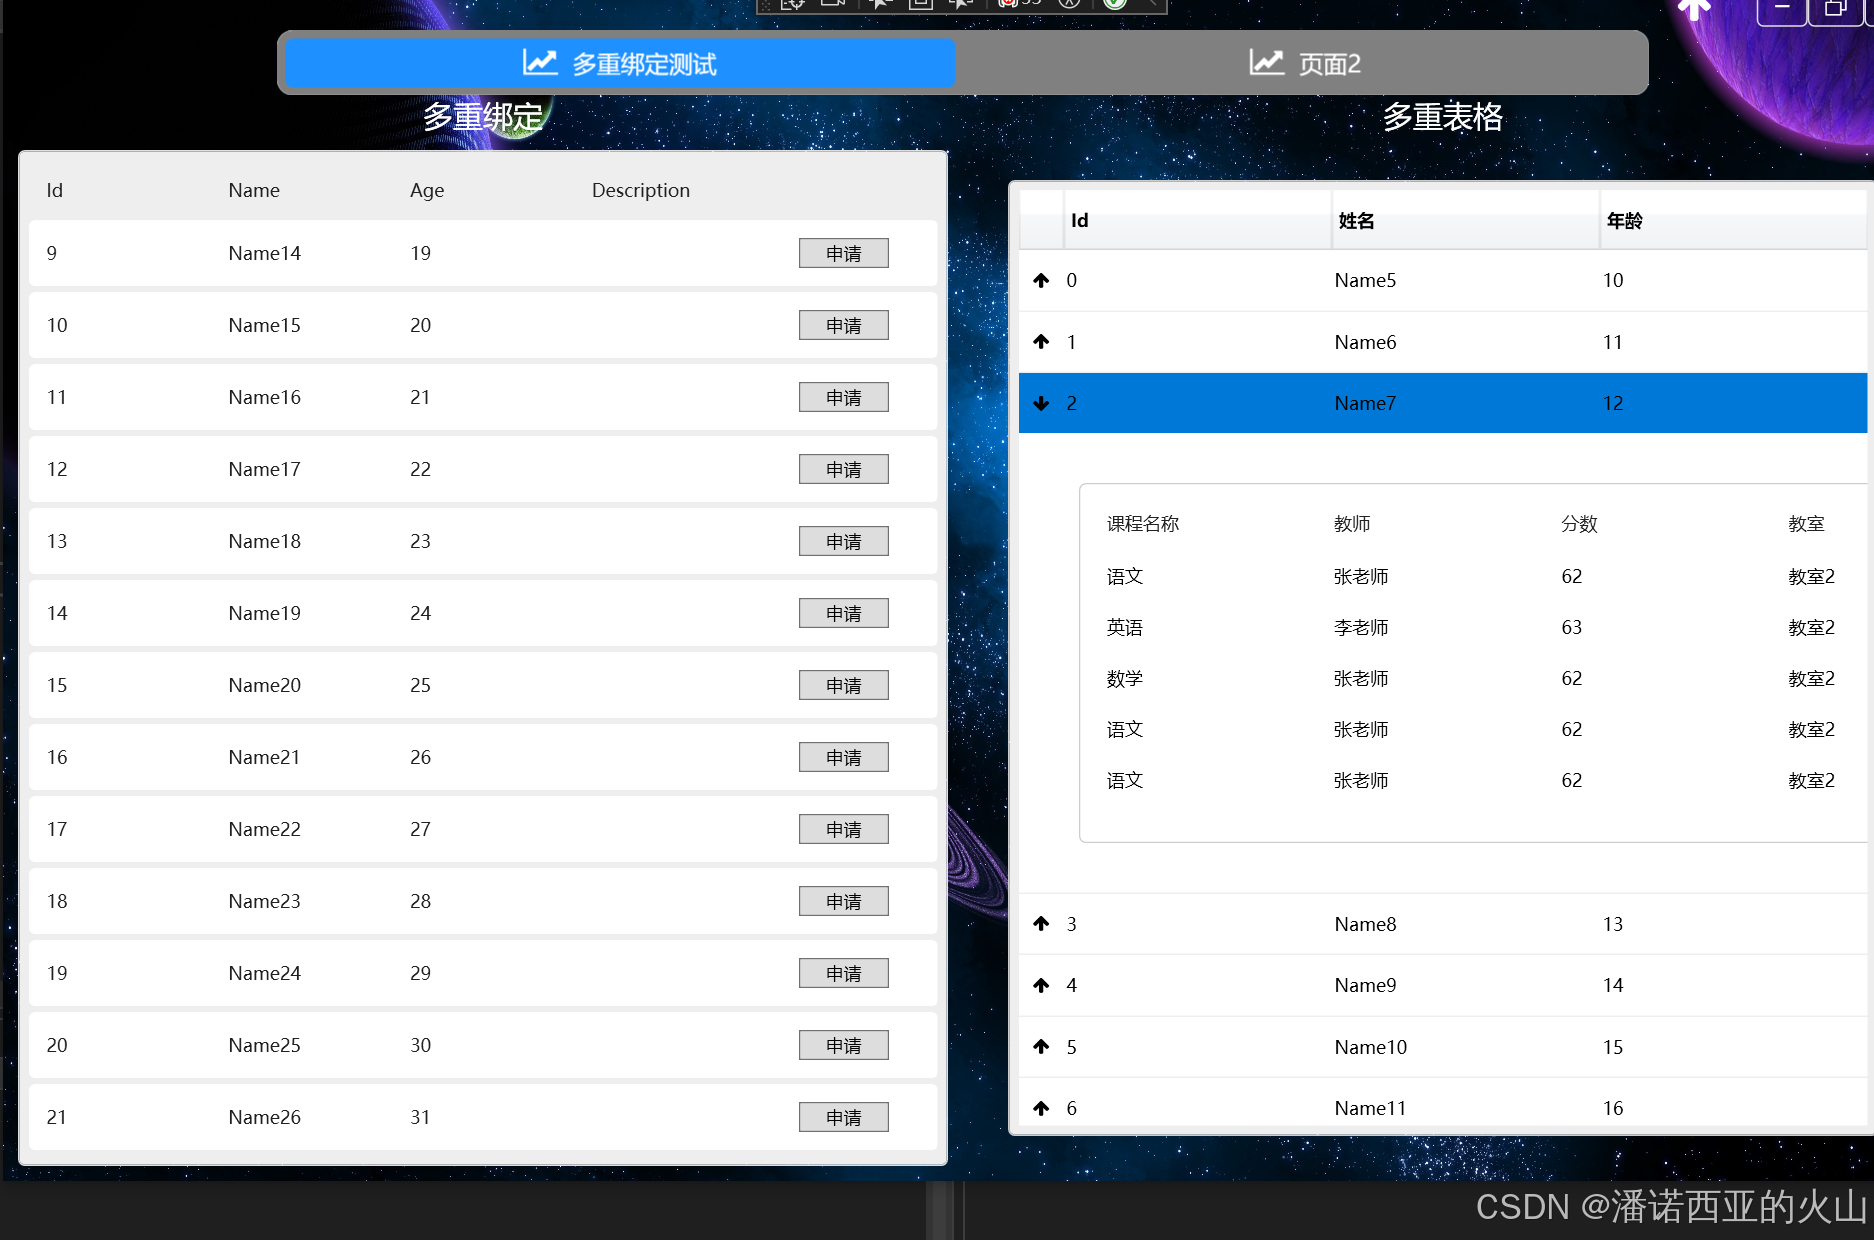Click 申请 button for Name22 row

click(843, 829)
